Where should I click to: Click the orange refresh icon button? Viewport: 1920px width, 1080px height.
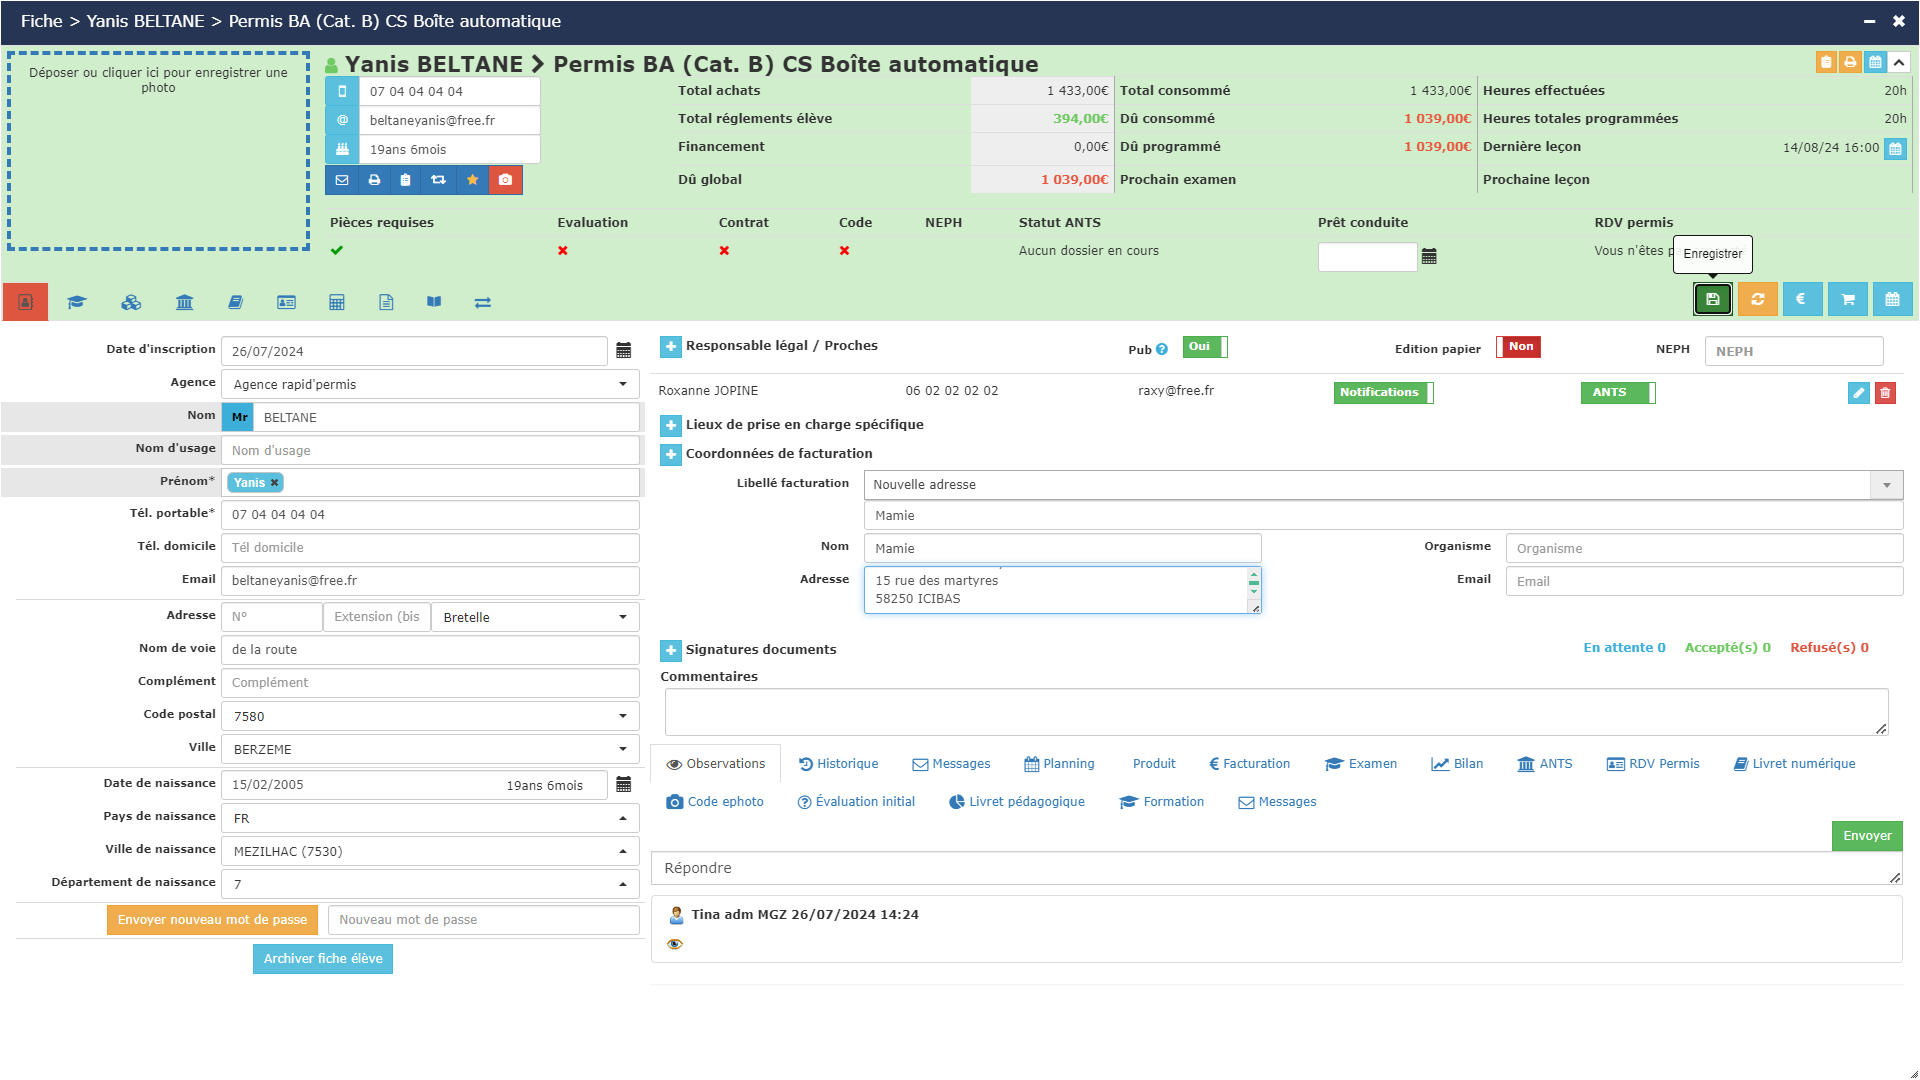pos(1757,299)
